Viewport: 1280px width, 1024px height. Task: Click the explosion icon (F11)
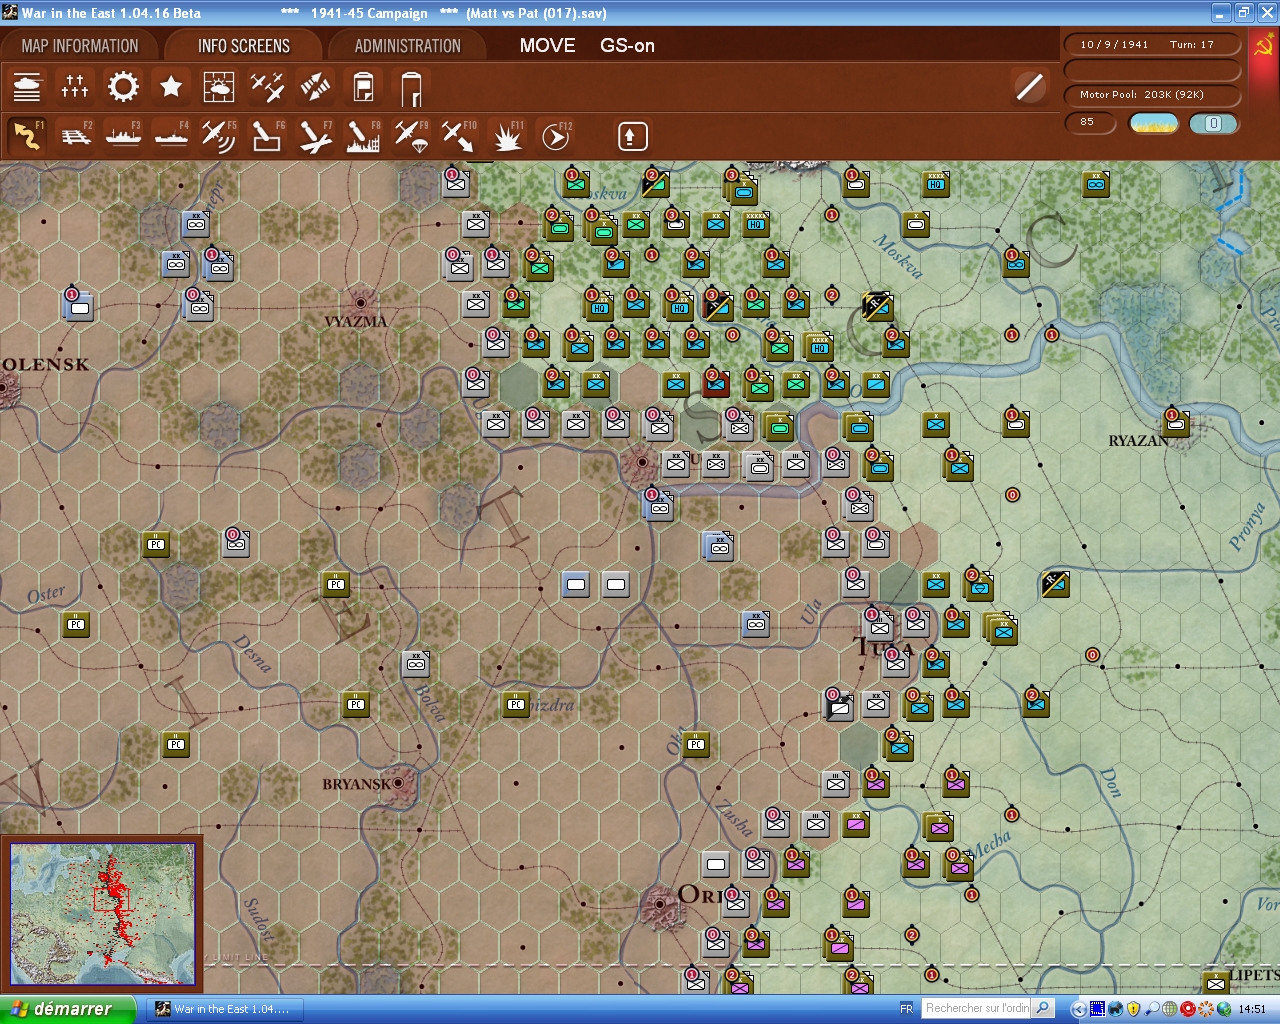coord(507,136)
